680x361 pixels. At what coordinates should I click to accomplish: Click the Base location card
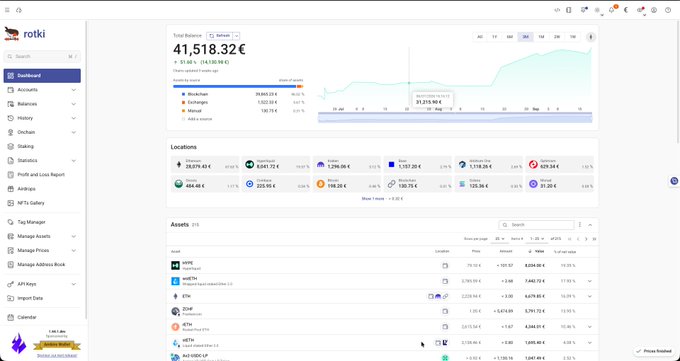[x=418, y=164]
